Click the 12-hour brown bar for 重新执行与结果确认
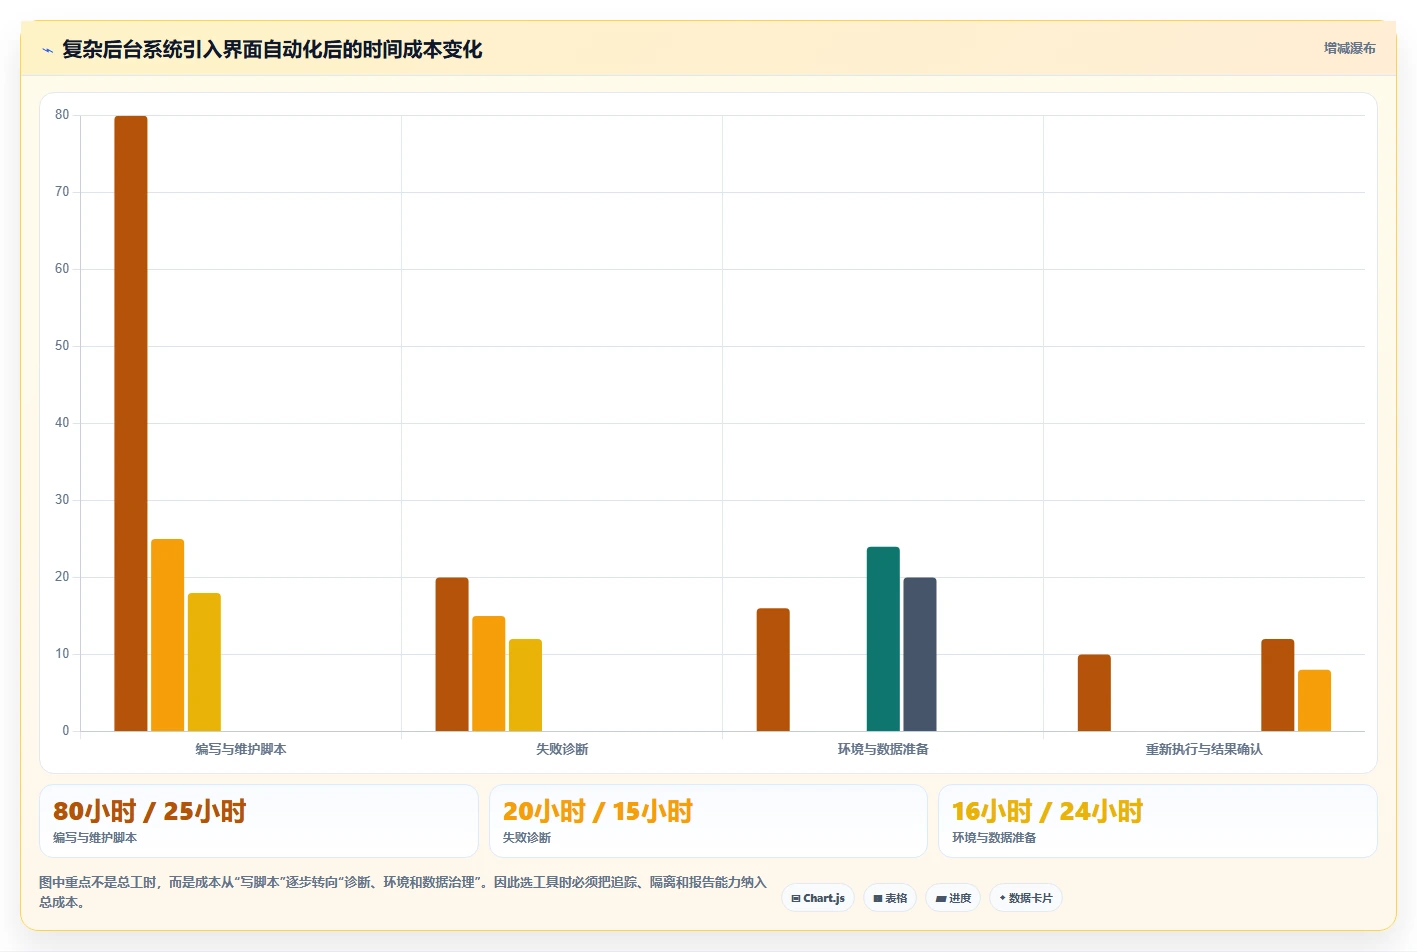This screenshot has width=1417, height=952. click(x=1277, y=685)
